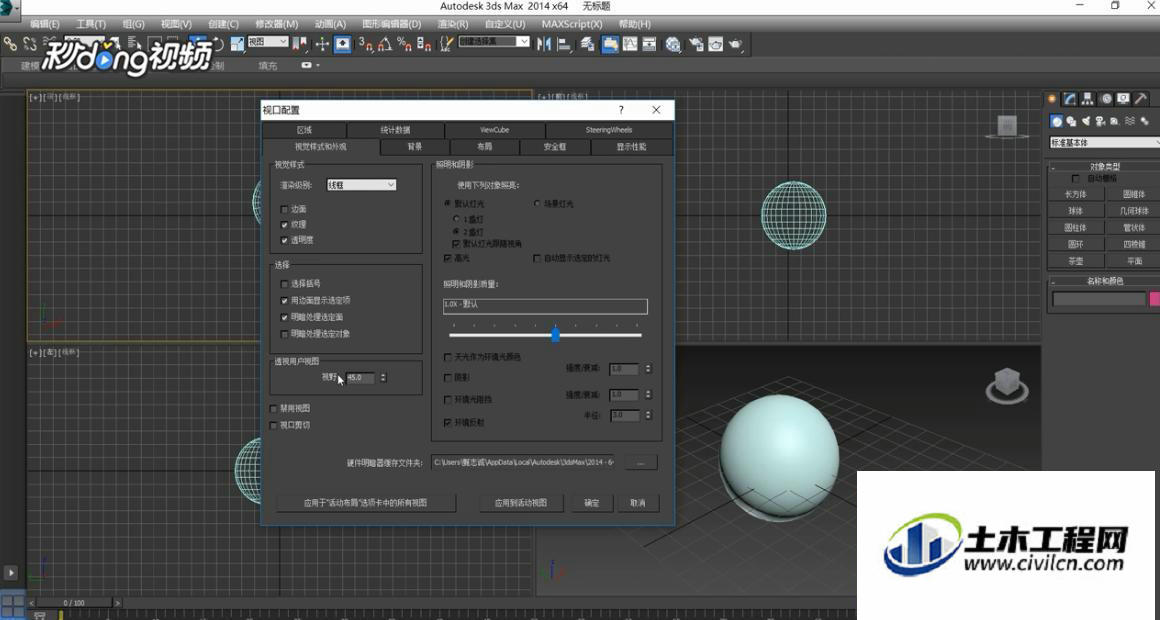1160x620 pixels.
Task: Enable the 选择括号 checkbox
Action: (285, 283)
